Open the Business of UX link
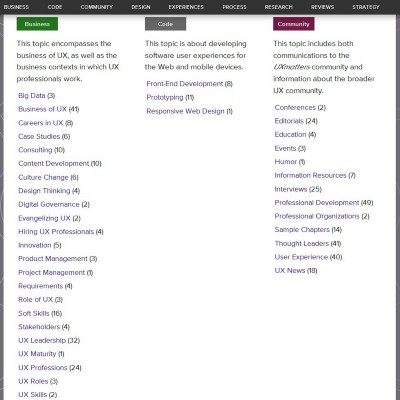 click(42, 109)
